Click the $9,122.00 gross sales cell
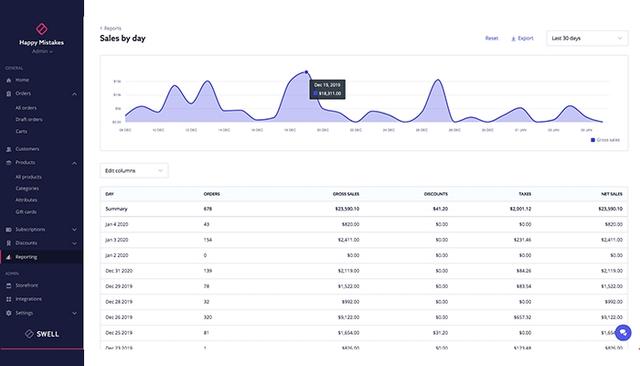This screenshot has height=366, width=640. pos(349,317)
